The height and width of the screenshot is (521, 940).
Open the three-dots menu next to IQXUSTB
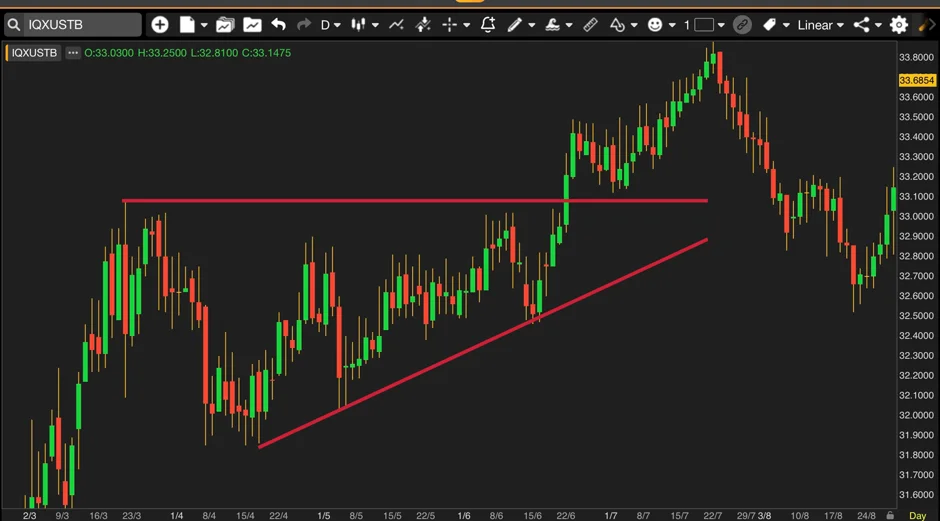pyautogui.click(x=73, y=53)
